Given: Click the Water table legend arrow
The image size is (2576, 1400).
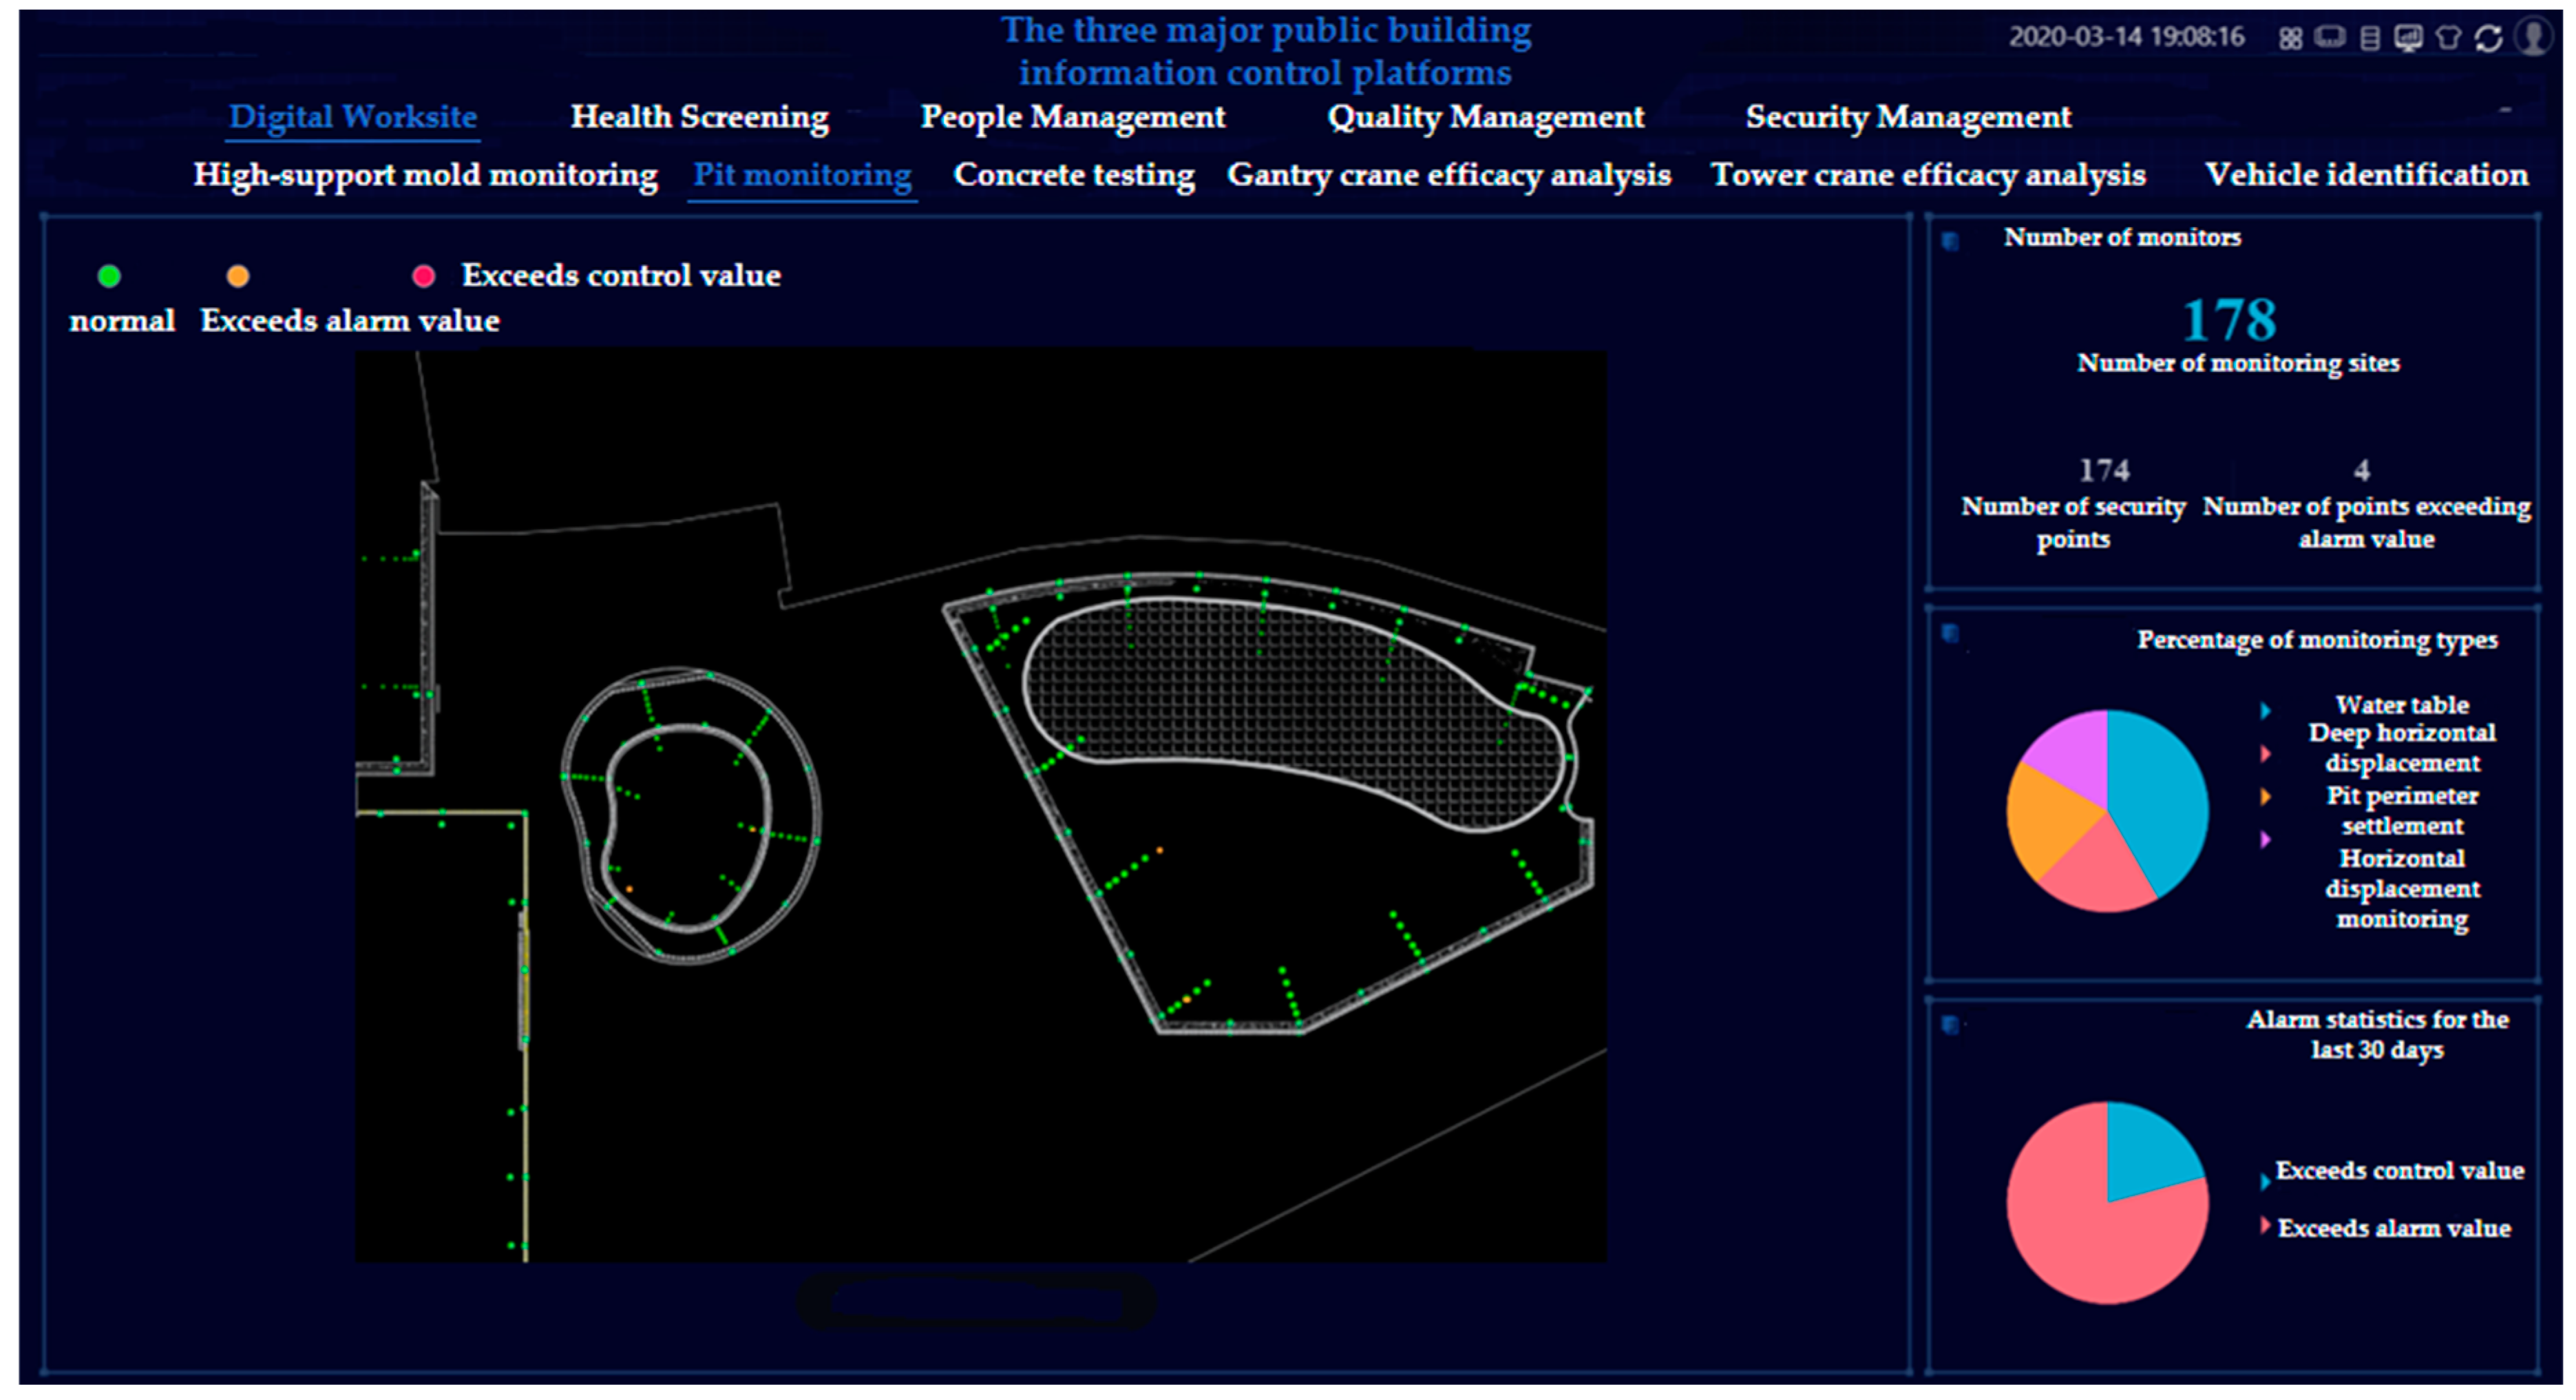Looking at the screenshot, I should pyautogui.click(x=2266, y=710).
